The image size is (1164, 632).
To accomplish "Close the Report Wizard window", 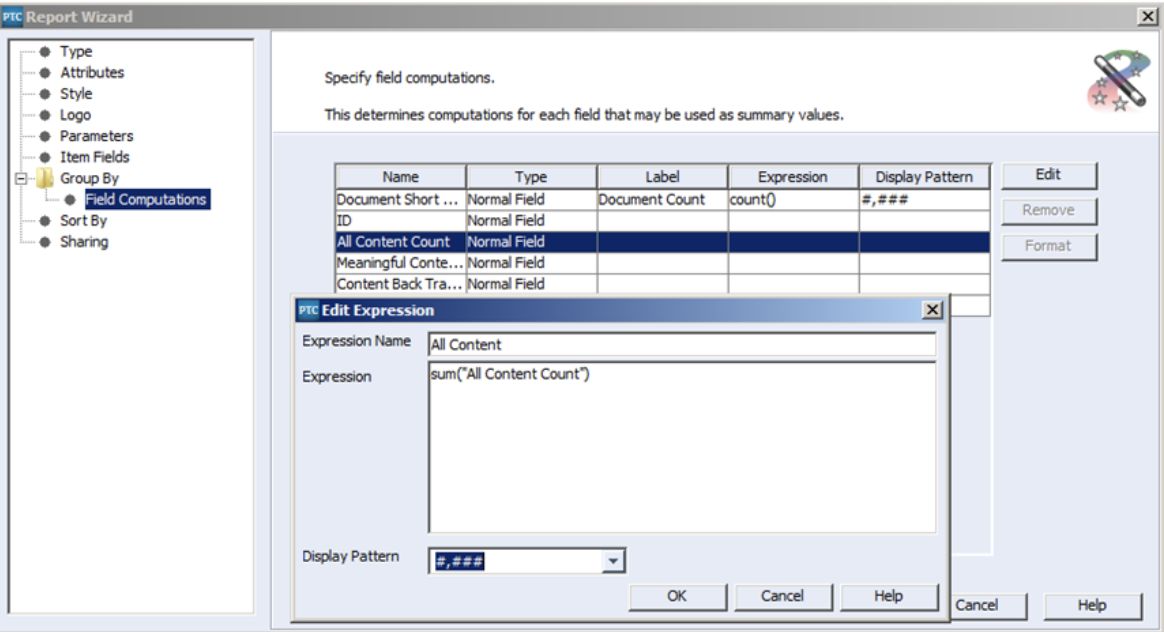I will pos(1148,16).
